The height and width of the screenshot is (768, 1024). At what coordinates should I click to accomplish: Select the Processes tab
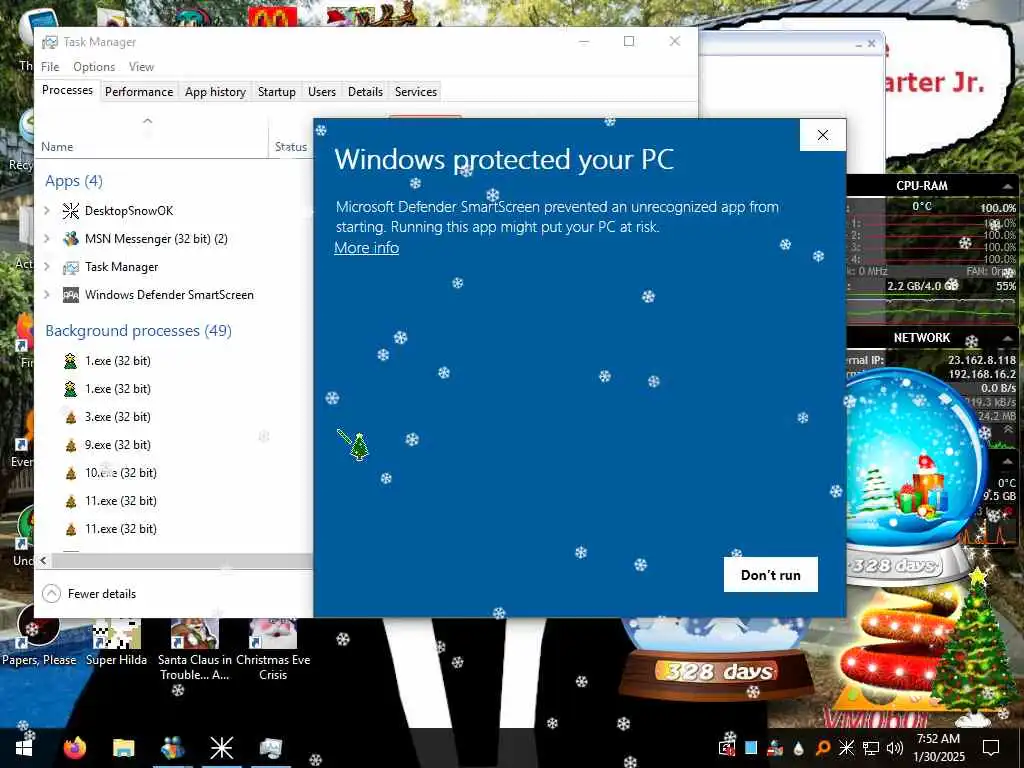(67, 90)
